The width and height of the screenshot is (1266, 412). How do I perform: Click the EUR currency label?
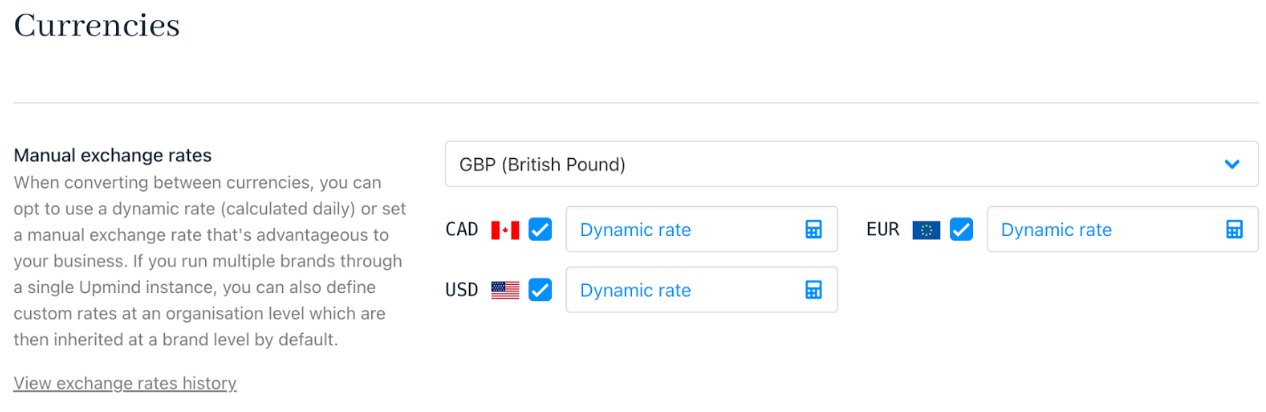[883, 230]
